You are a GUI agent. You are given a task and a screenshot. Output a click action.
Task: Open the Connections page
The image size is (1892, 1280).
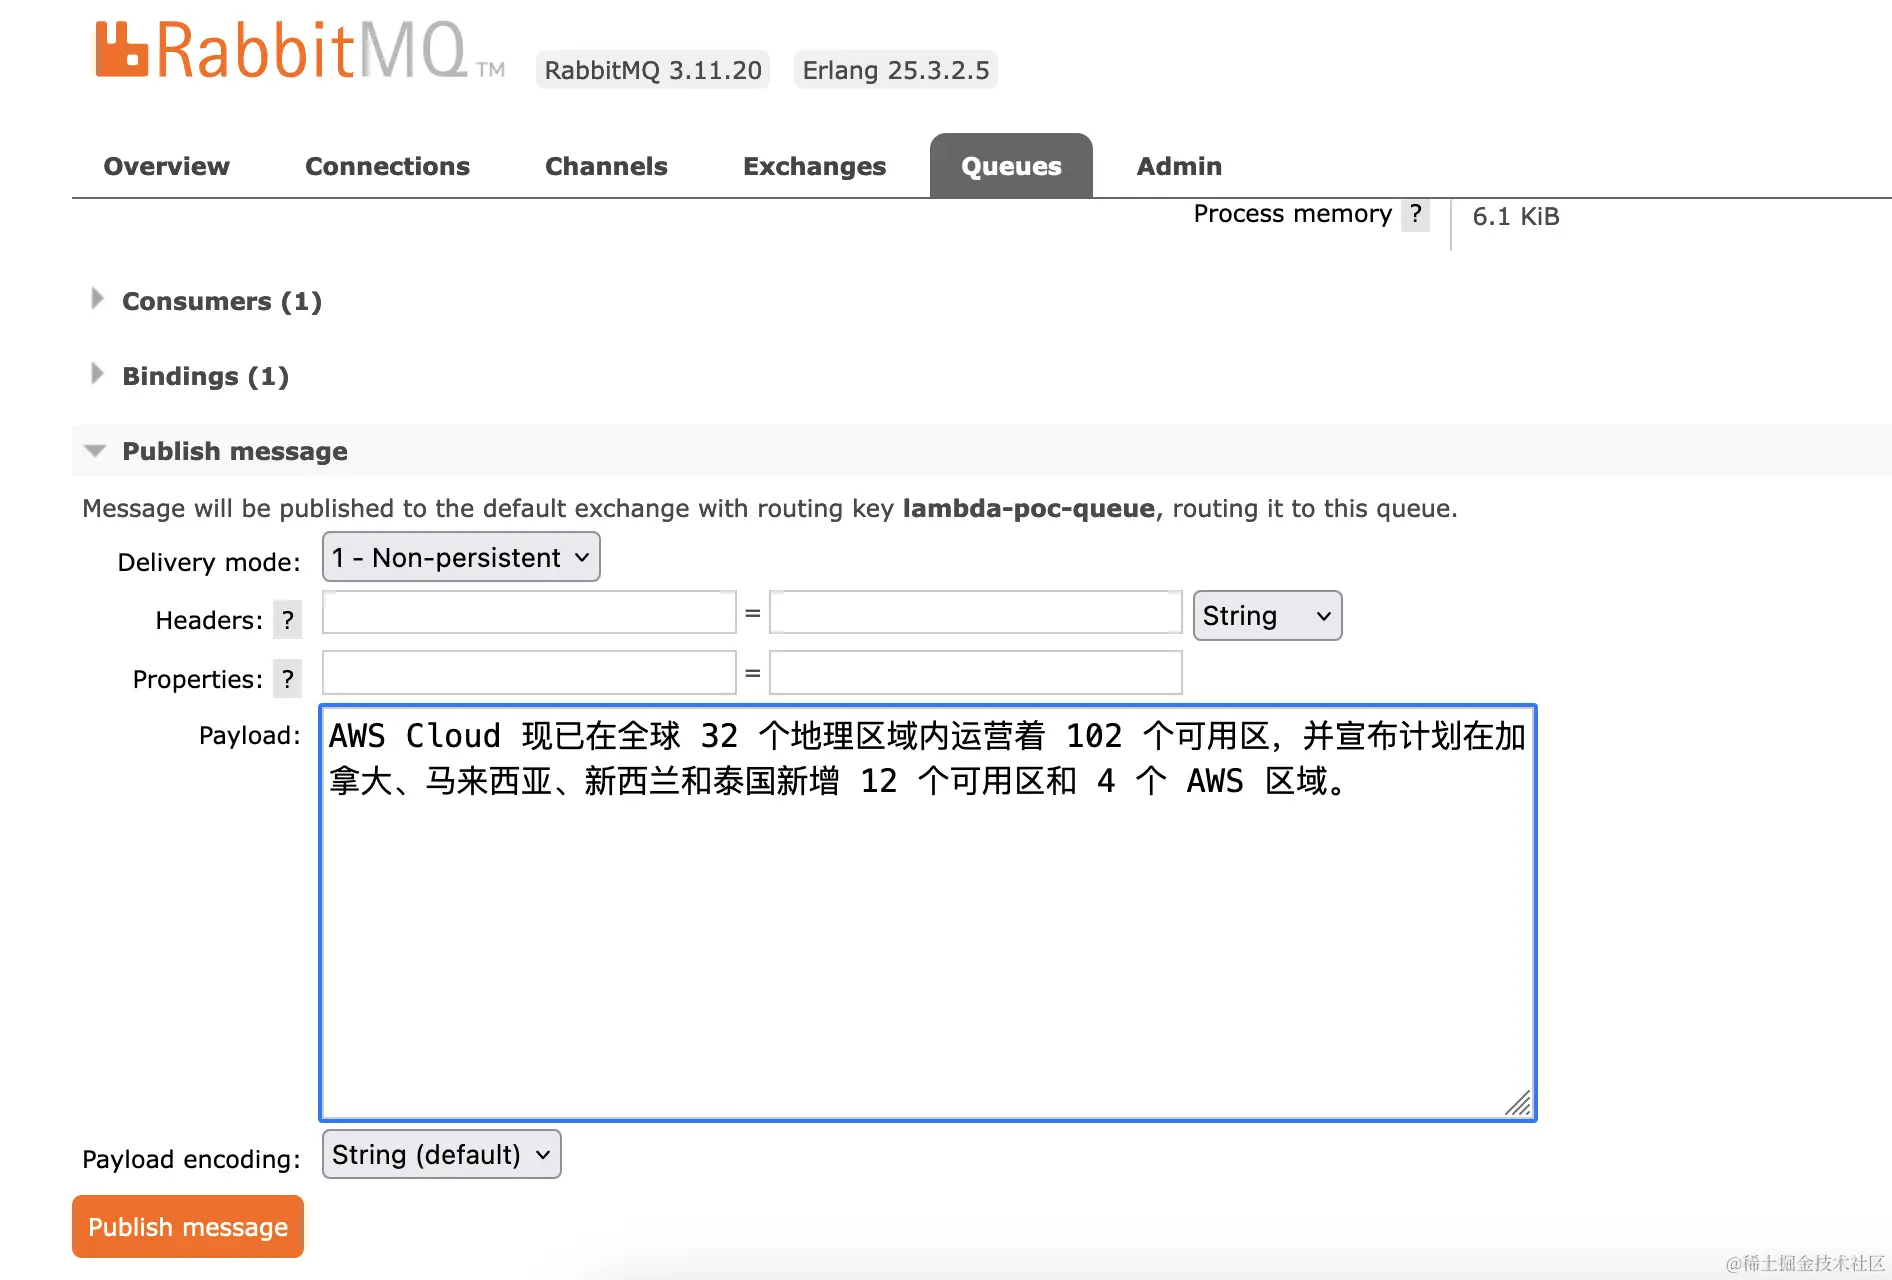click(x=387, y=166)
